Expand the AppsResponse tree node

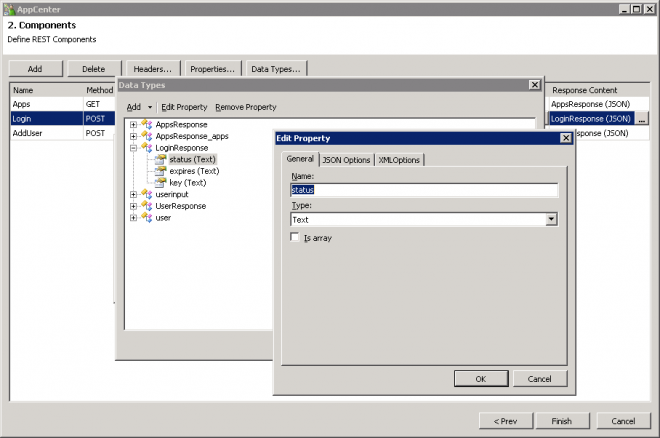133,125
